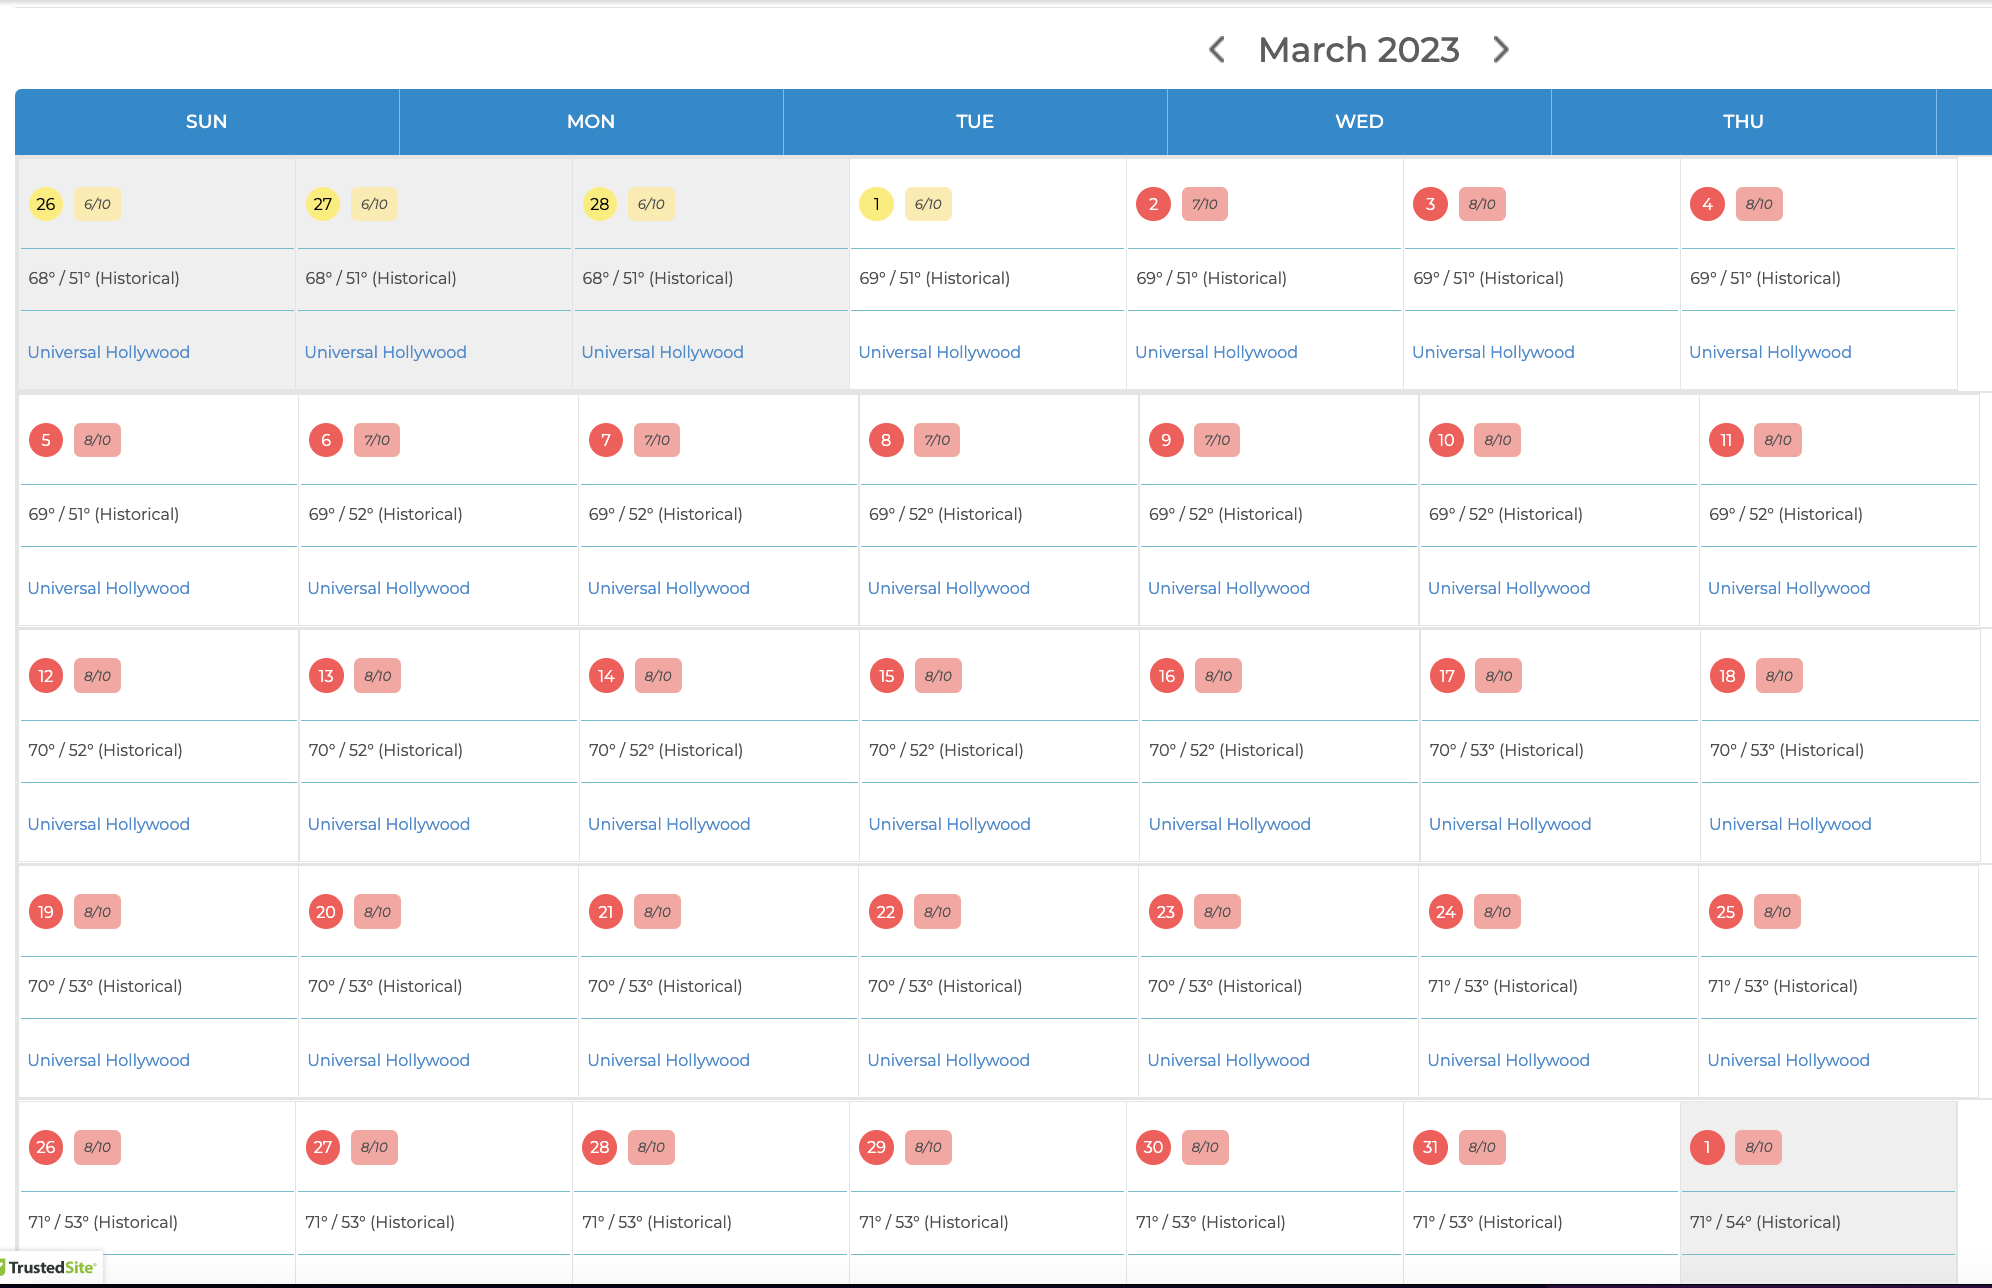Click 70° / 52° weather text for March 12
The width and height of the screenshot is (1992, 1288).
(x=106, y=750)
